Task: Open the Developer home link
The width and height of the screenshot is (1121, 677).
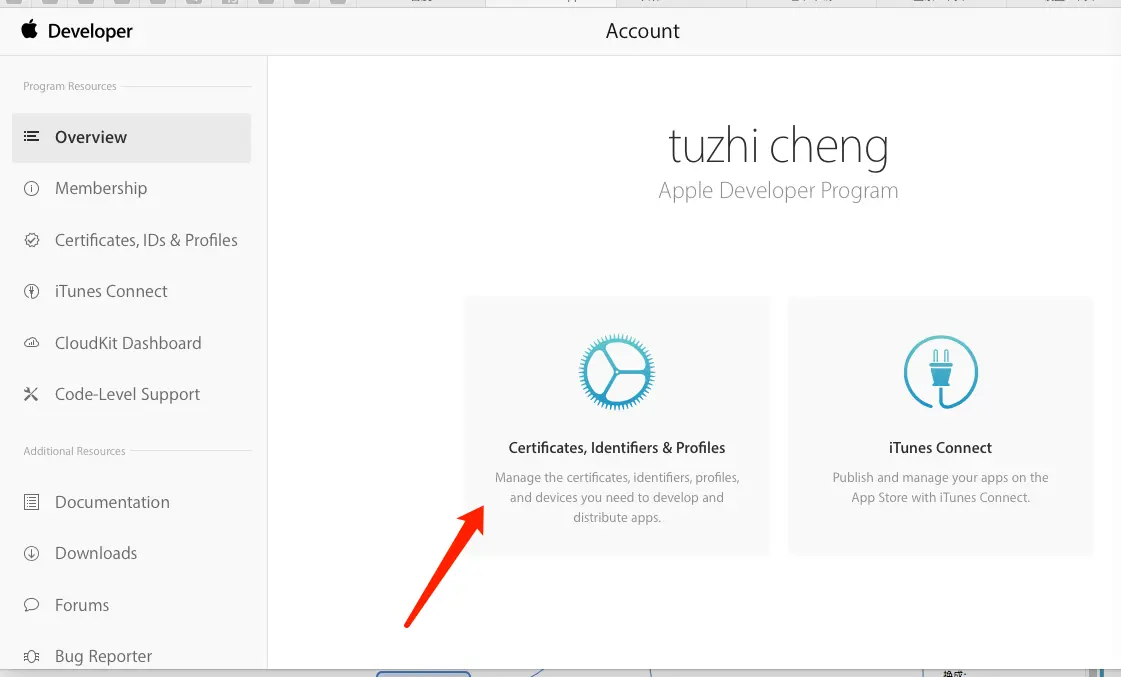Action: pos(90,31)
